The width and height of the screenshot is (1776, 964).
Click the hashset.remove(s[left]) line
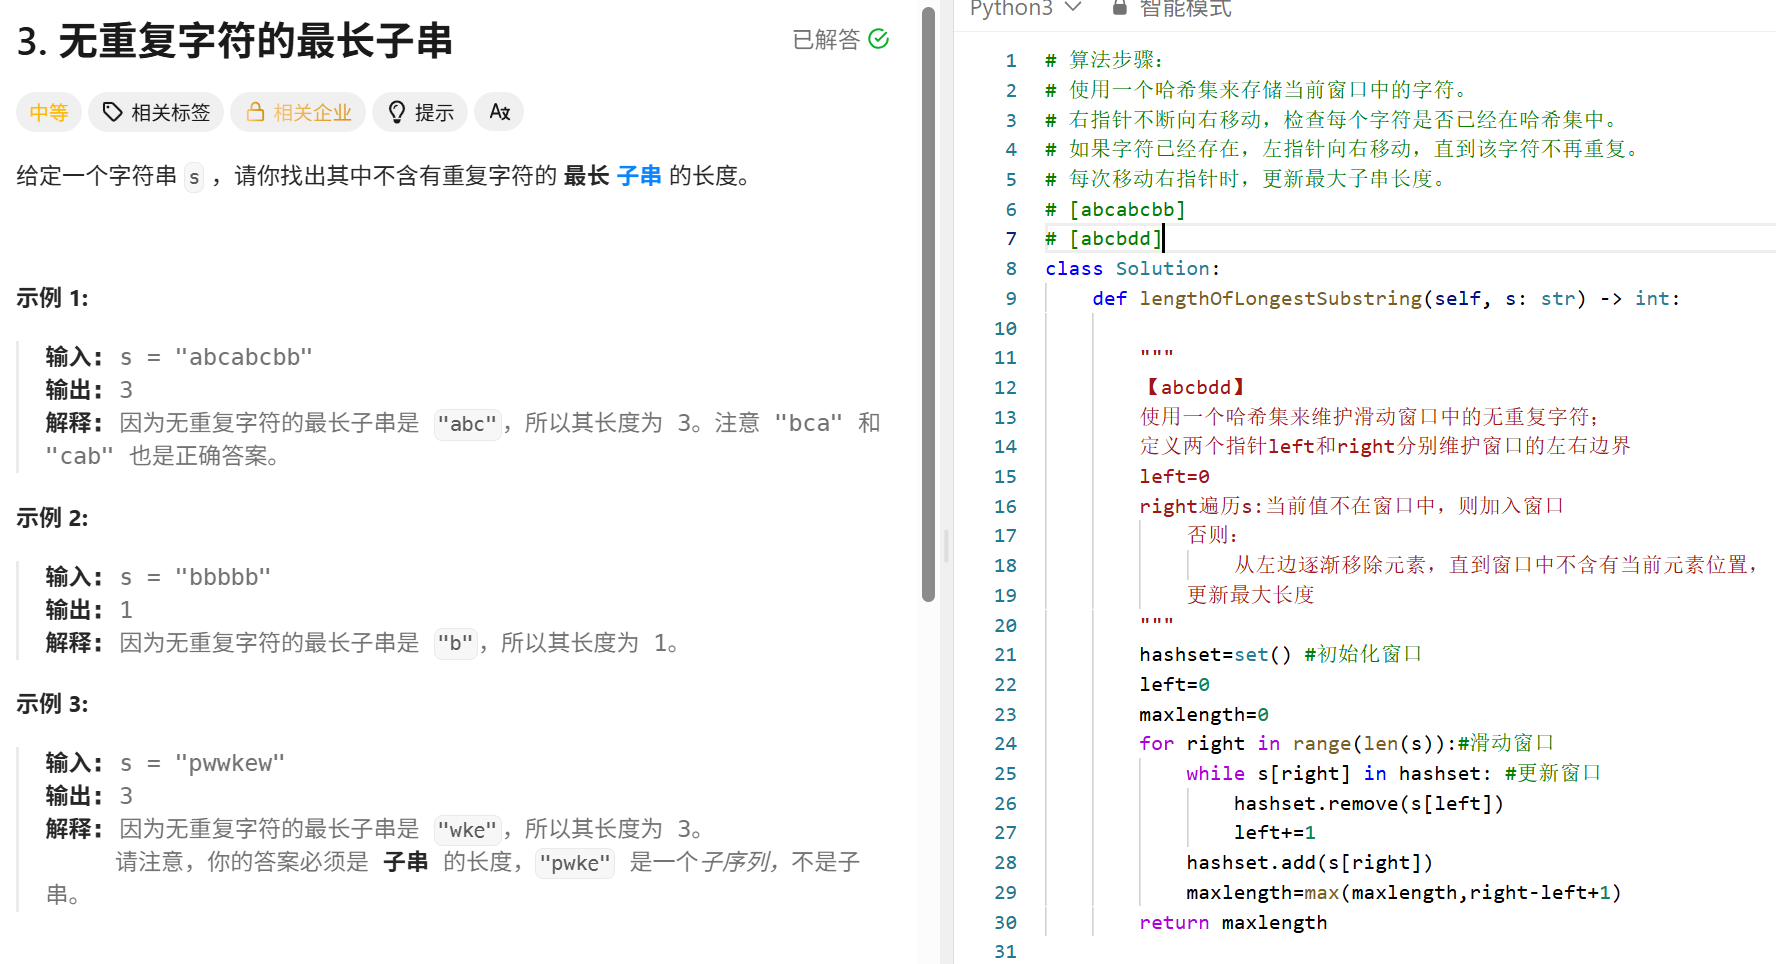1368,803
